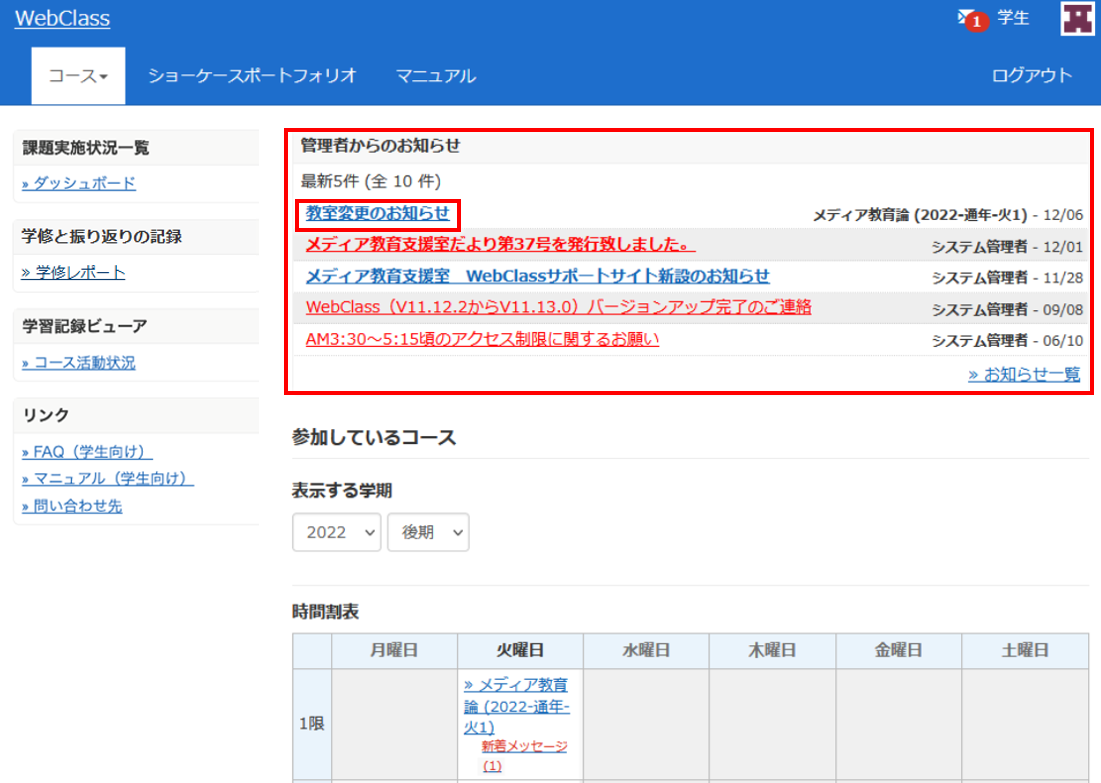Open the 2022 year dropdown
1101x783 pixels.
point(337,532)
